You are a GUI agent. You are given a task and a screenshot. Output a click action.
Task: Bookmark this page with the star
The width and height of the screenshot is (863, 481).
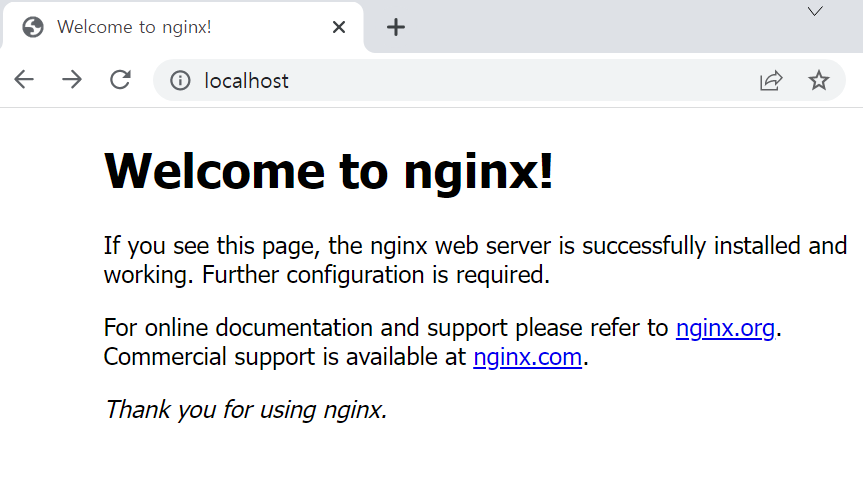pyautogui.click(x=818, y=80)
